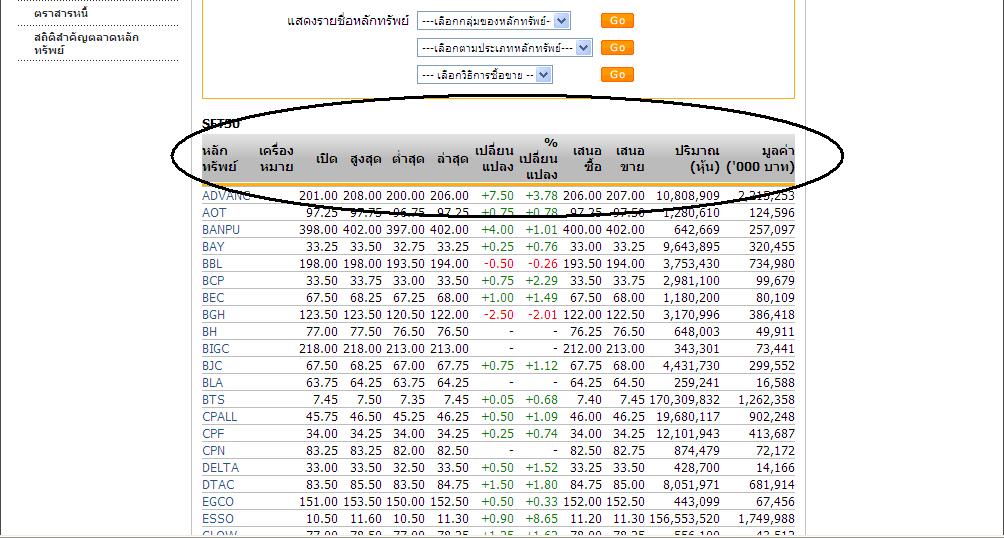Open ตราสารหนี้ in the left sidebar
The height and width of the screenshot is (538, 1004).
(x=61, y=13)
